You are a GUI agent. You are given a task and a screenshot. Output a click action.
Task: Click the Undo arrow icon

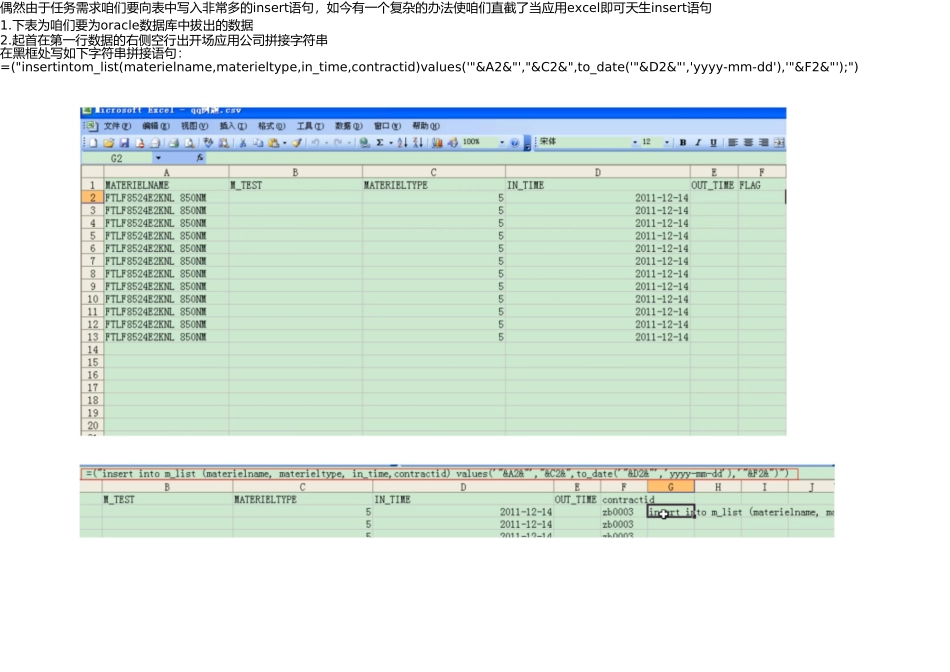click(315, 143)
